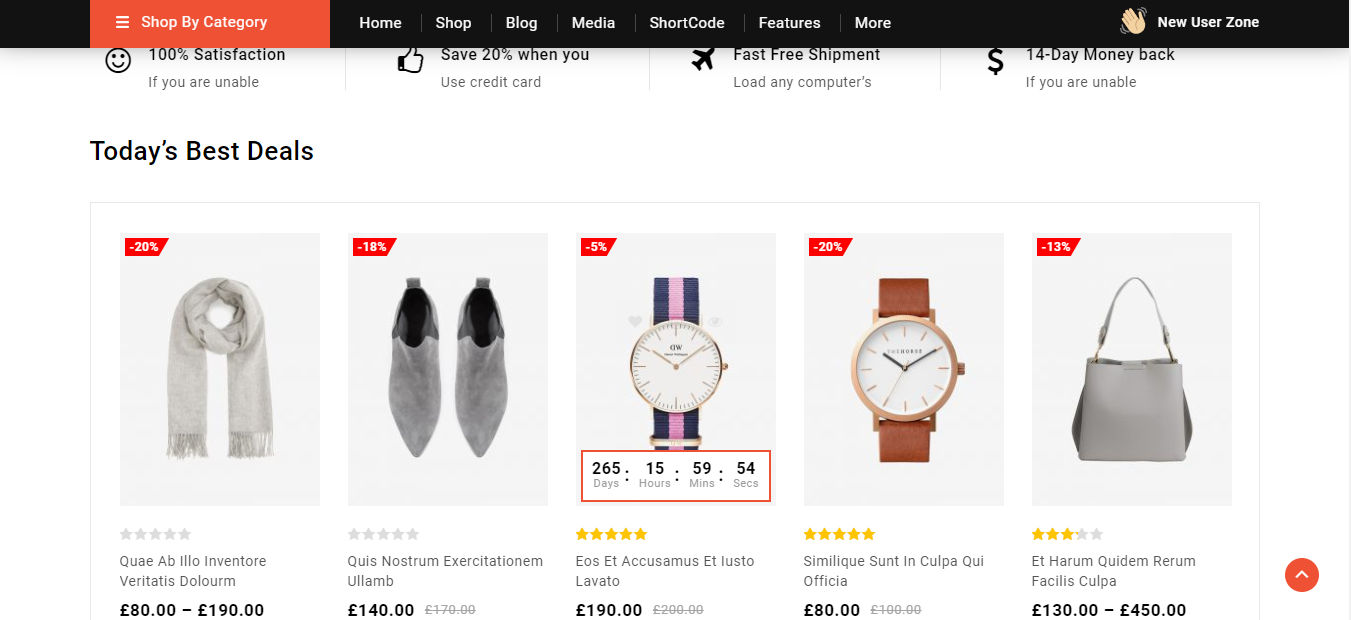The image size is (1351, 620).
Task: Expand the Features menu
Action: [789, 23]
